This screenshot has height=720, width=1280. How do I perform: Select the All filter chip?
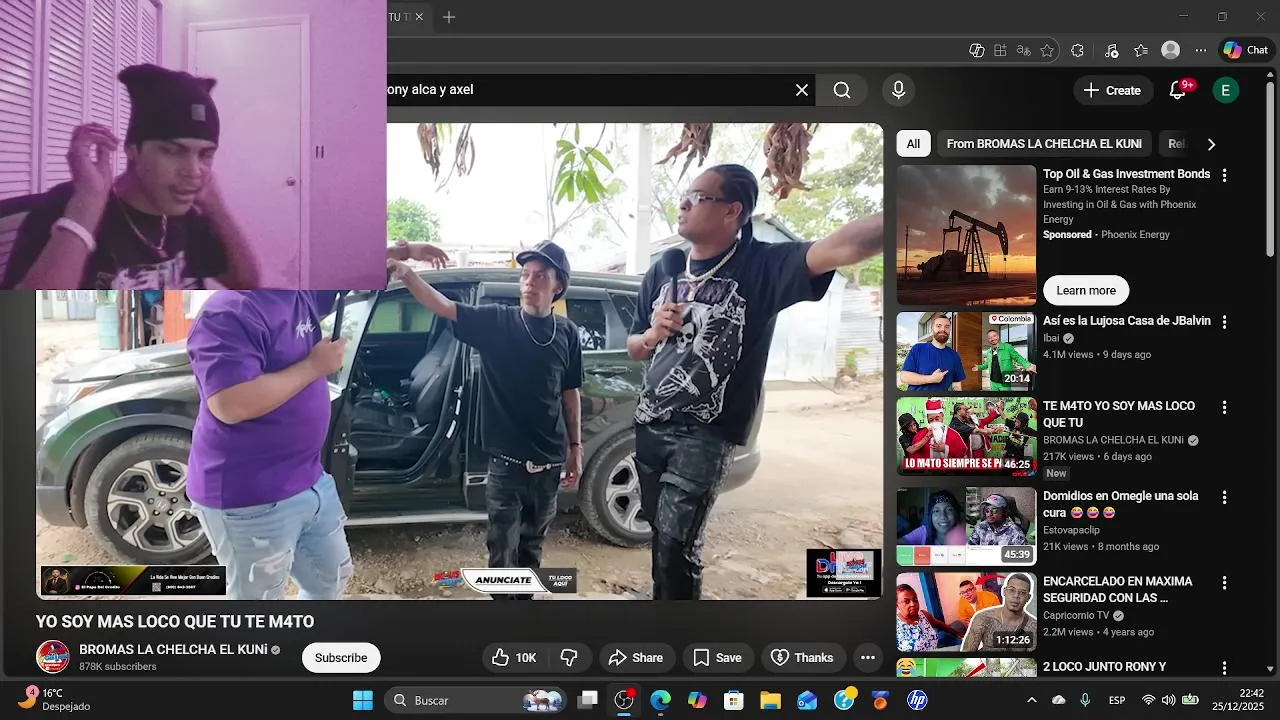coord(913,144)
